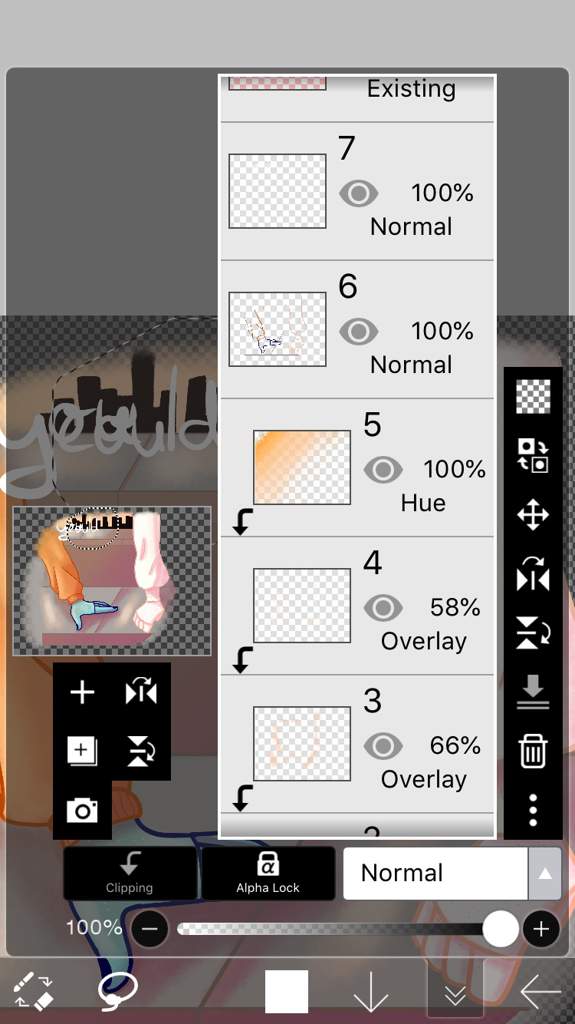Screen dimensions: 575x1024
Task: Select the lasso tool in bottom bar
Action: (x=118, y=990)
